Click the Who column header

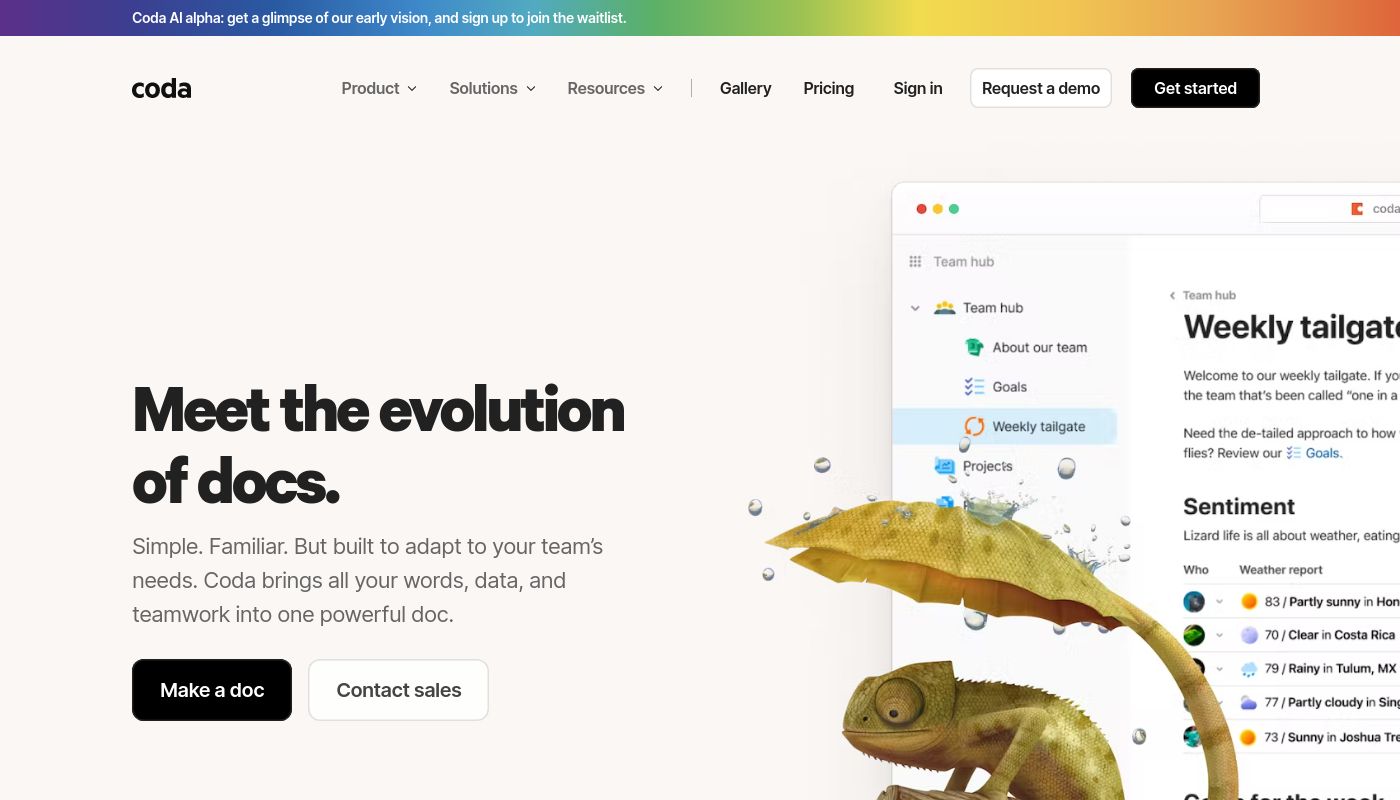(1196, 570)
